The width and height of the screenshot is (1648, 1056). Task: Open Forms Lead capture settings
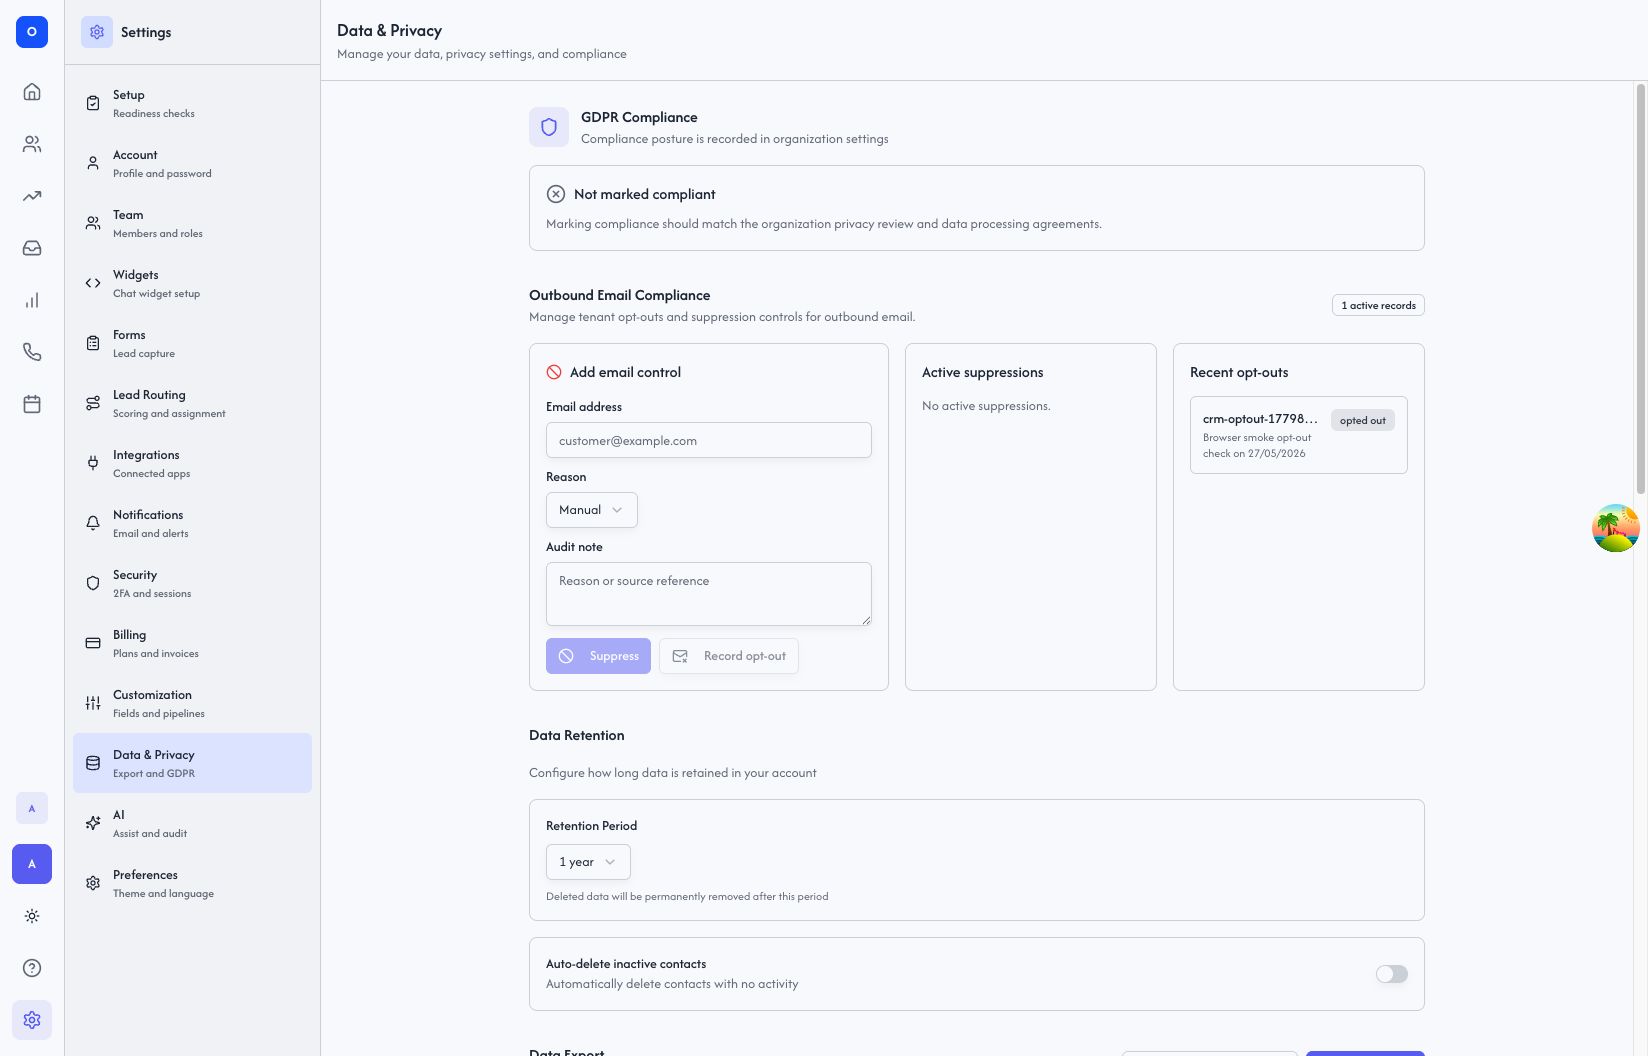pos(192,343)
